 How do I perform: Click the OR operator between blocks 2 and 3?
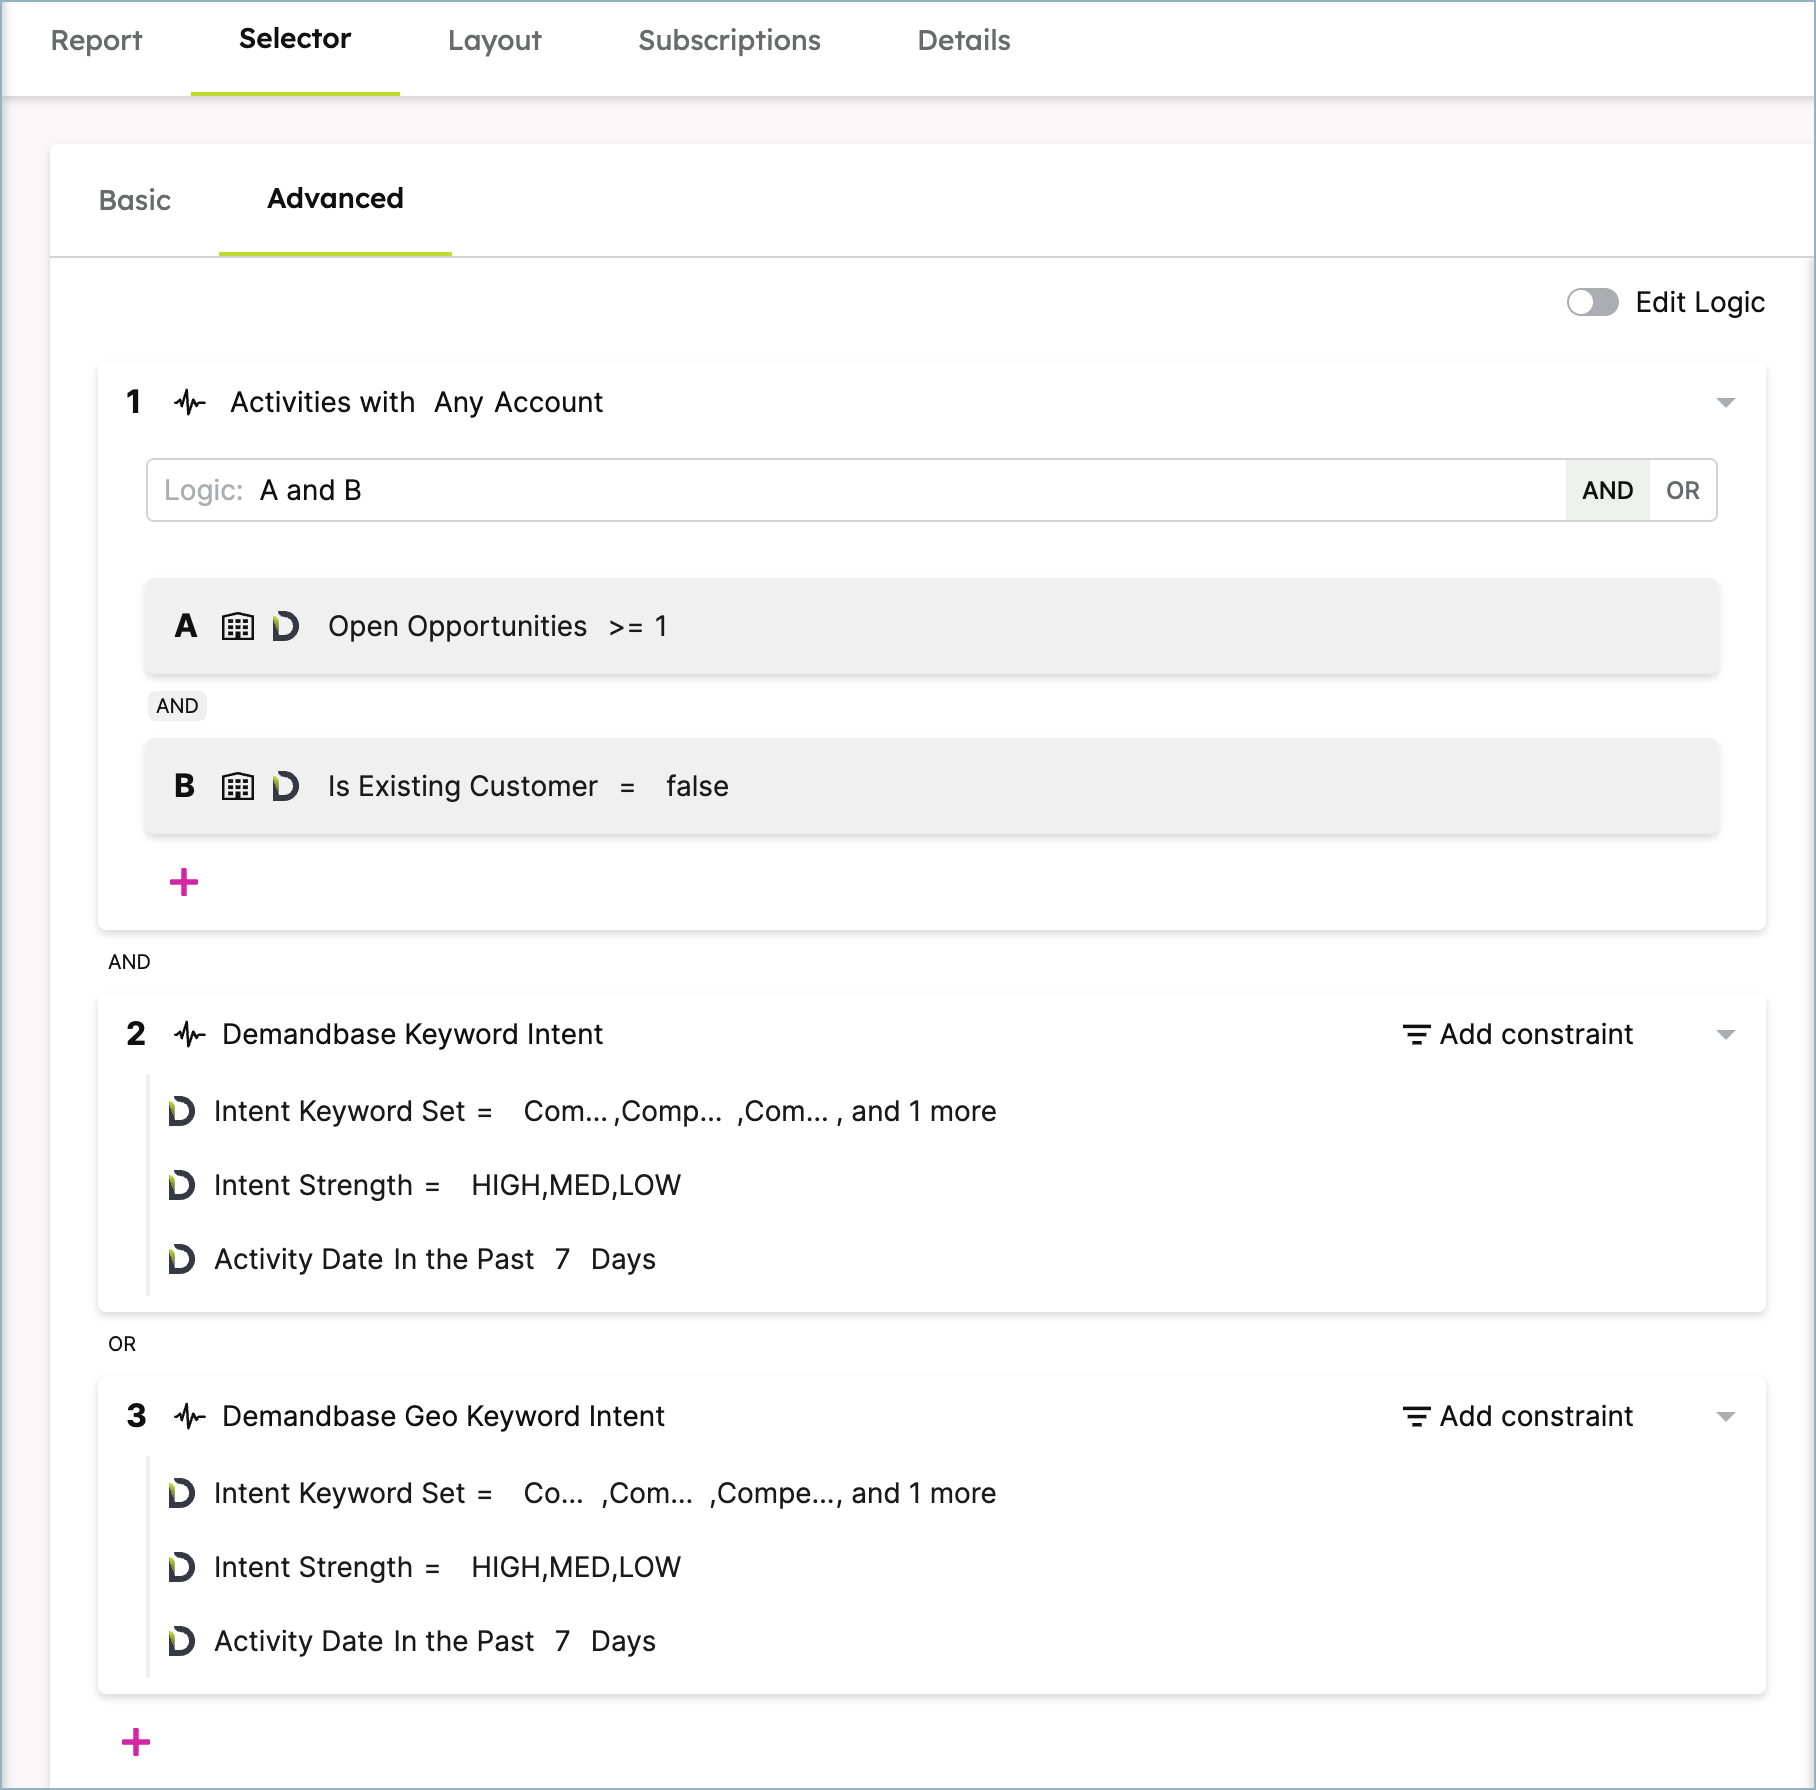tap(122, 1344)
